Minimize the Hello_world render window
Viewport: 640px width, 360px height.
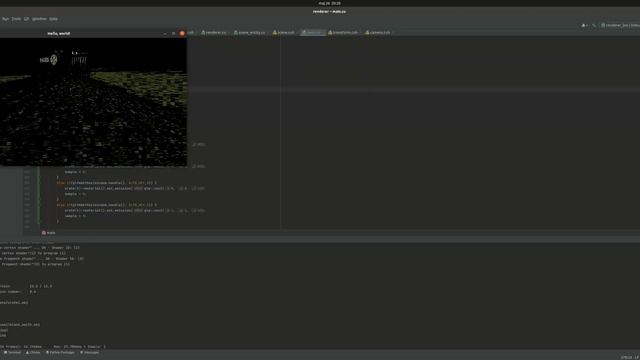(165, 33)
